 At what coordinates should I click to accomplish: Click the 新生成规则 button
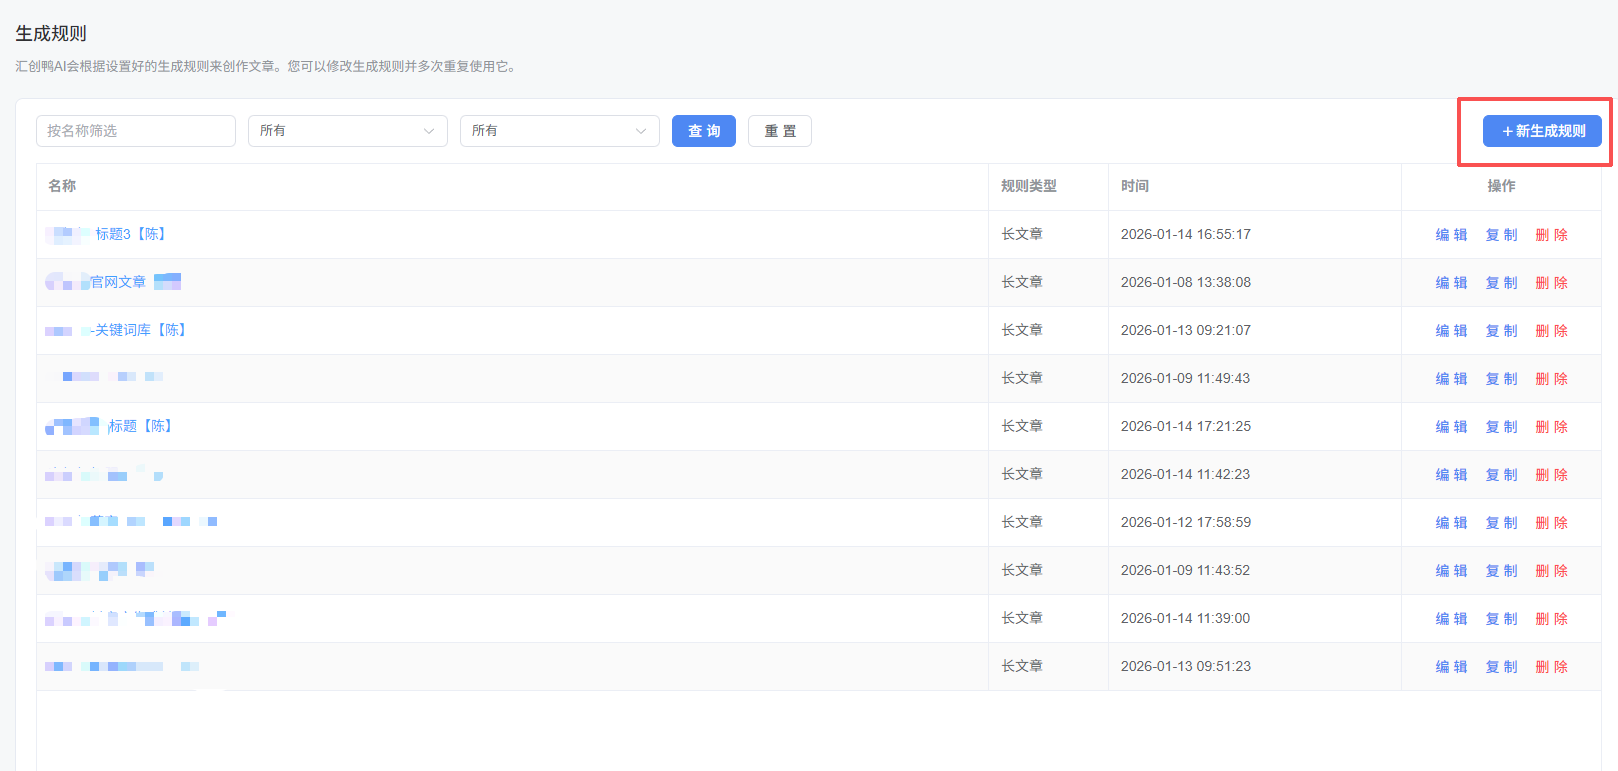(x=1541, y=131)
